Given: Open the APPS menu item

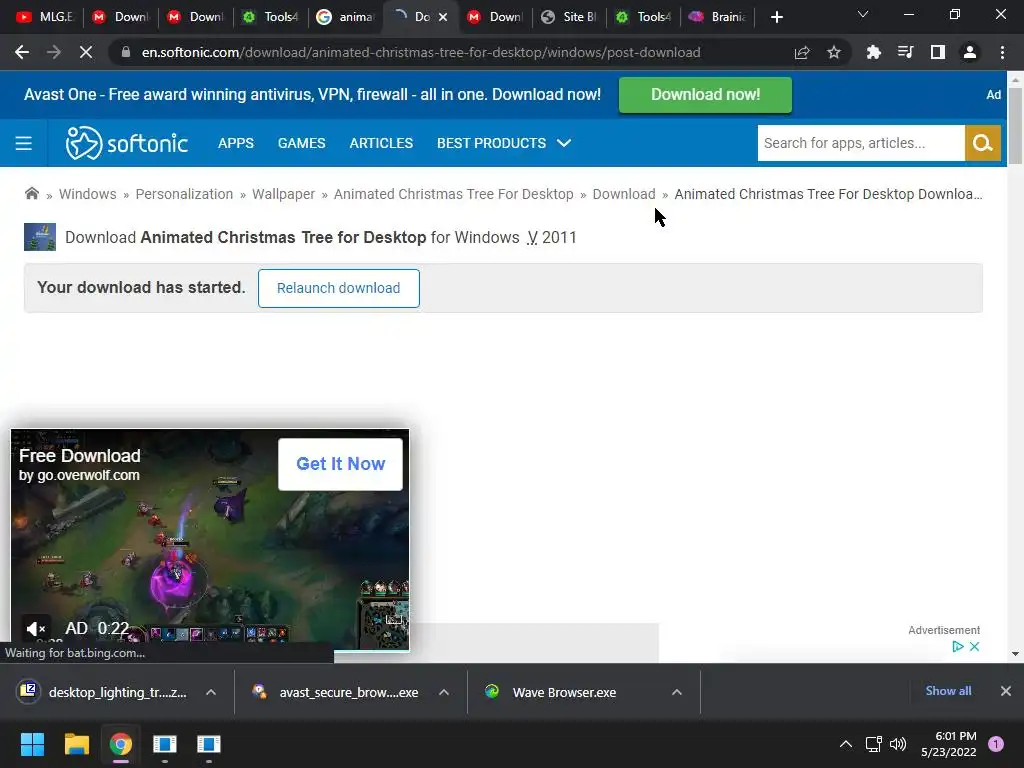Looking at the screenshot, I should (x=236, y=143).
